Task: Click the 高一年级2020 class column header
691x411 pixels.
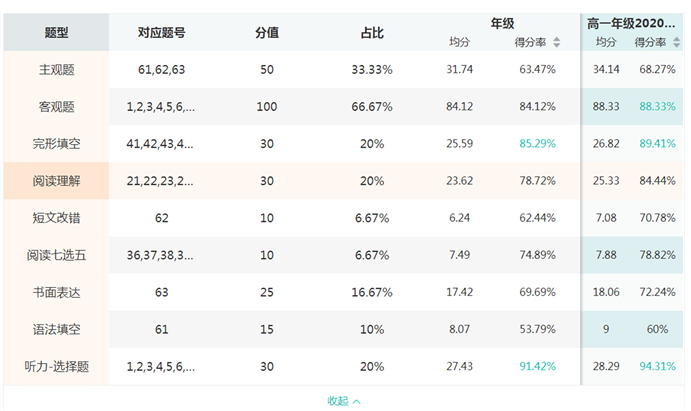Action: (x=632, y=22)
